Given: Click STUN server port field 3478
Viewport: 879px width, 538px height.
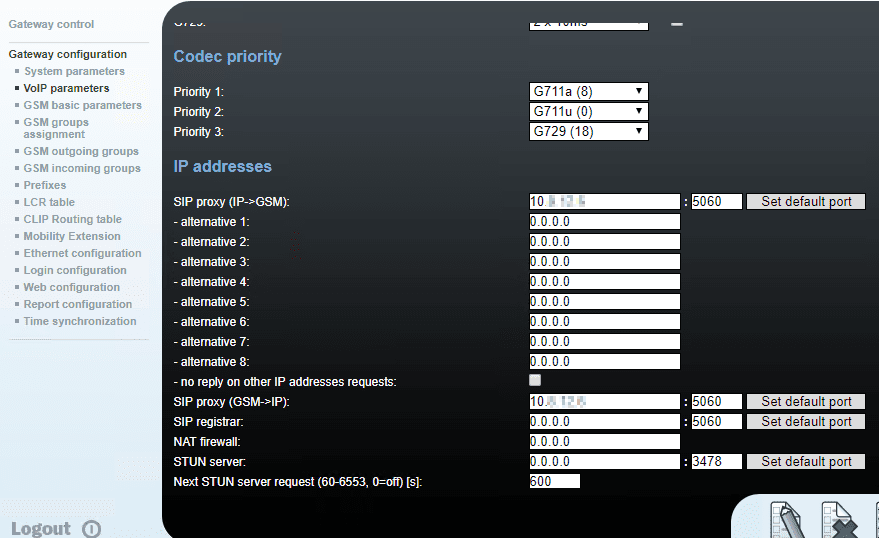Looking at the screenshot, I should tap(716, 461).
